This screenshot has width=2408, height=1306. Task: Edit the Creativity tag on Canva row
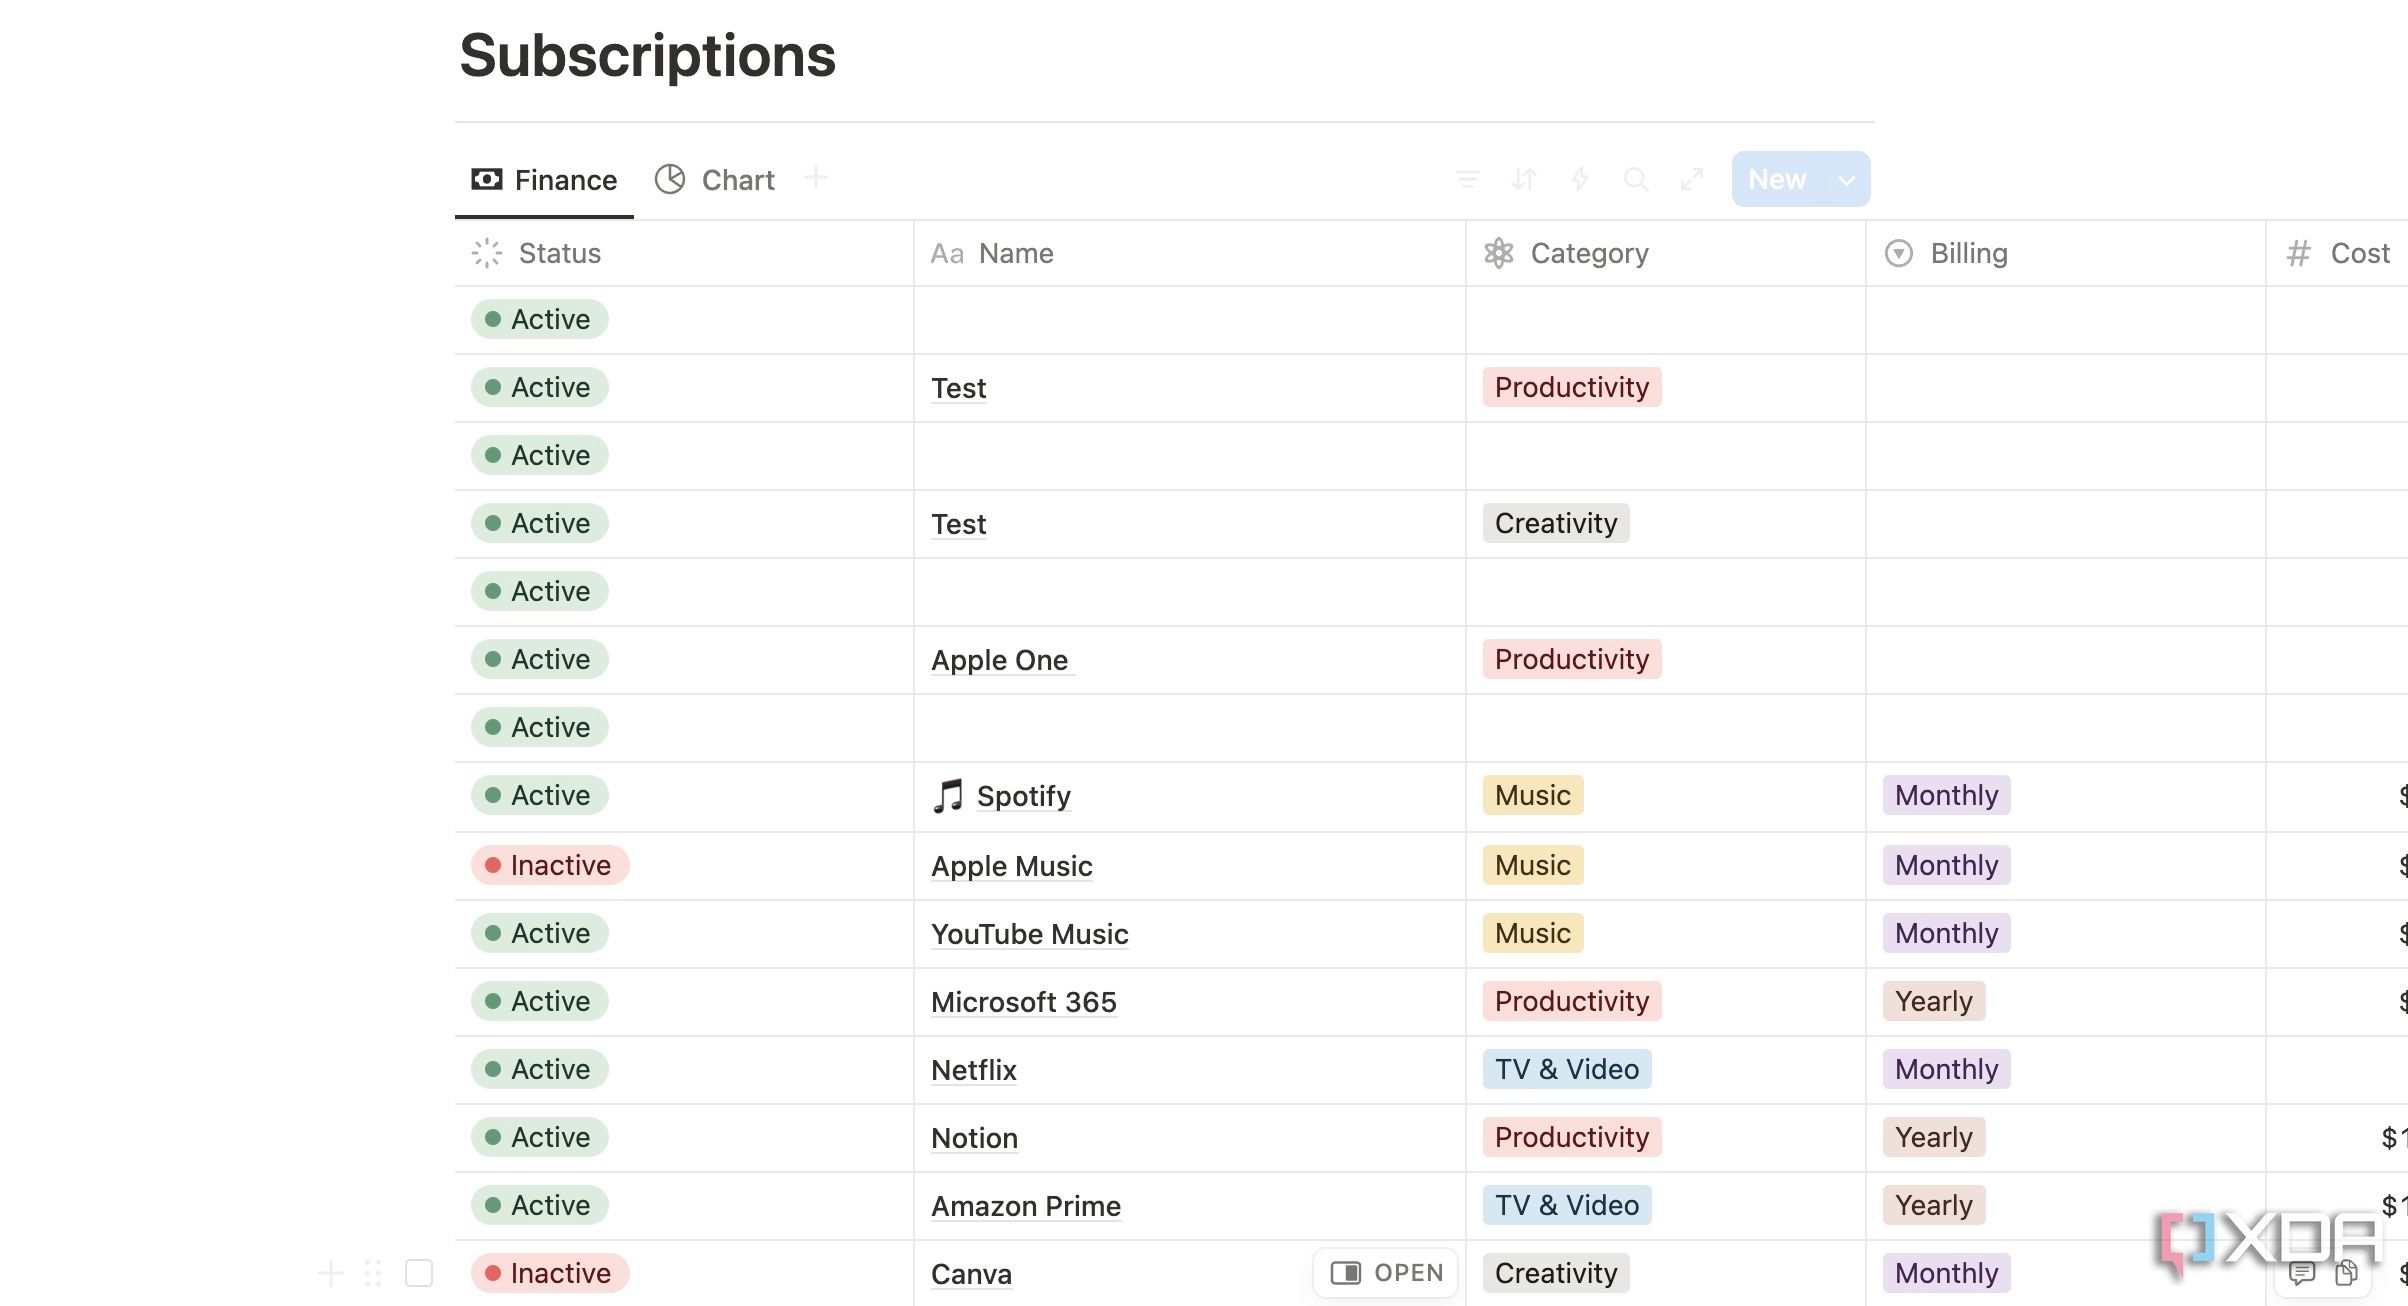click(1556, 1273)
